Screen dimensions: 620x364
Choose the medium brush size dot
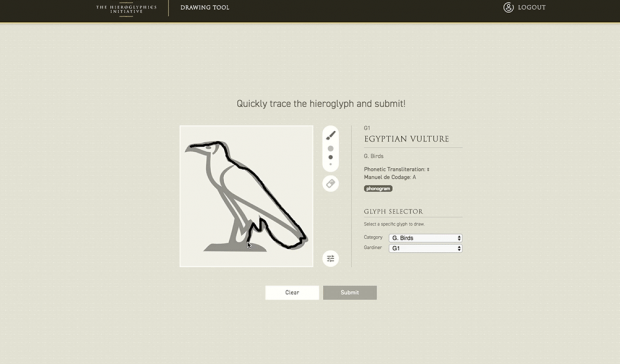pyautogui.click(x=331, y=157)
